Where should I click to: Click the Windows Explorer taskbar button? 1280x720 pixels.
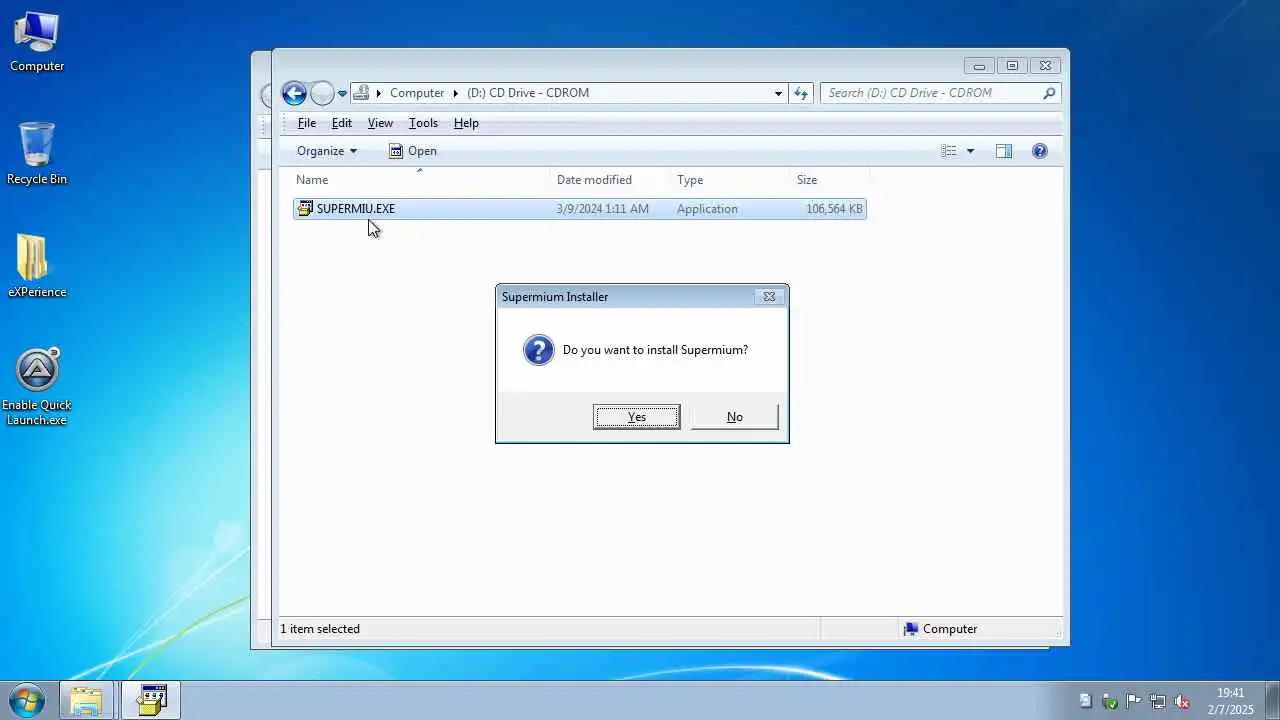86,700
